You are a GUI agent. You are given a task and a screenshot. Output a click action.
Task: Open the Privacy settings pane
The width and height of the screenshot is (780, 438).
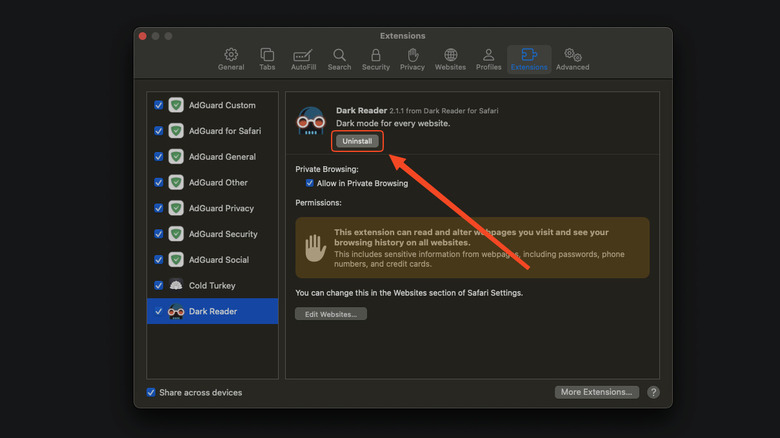[412, 59]
